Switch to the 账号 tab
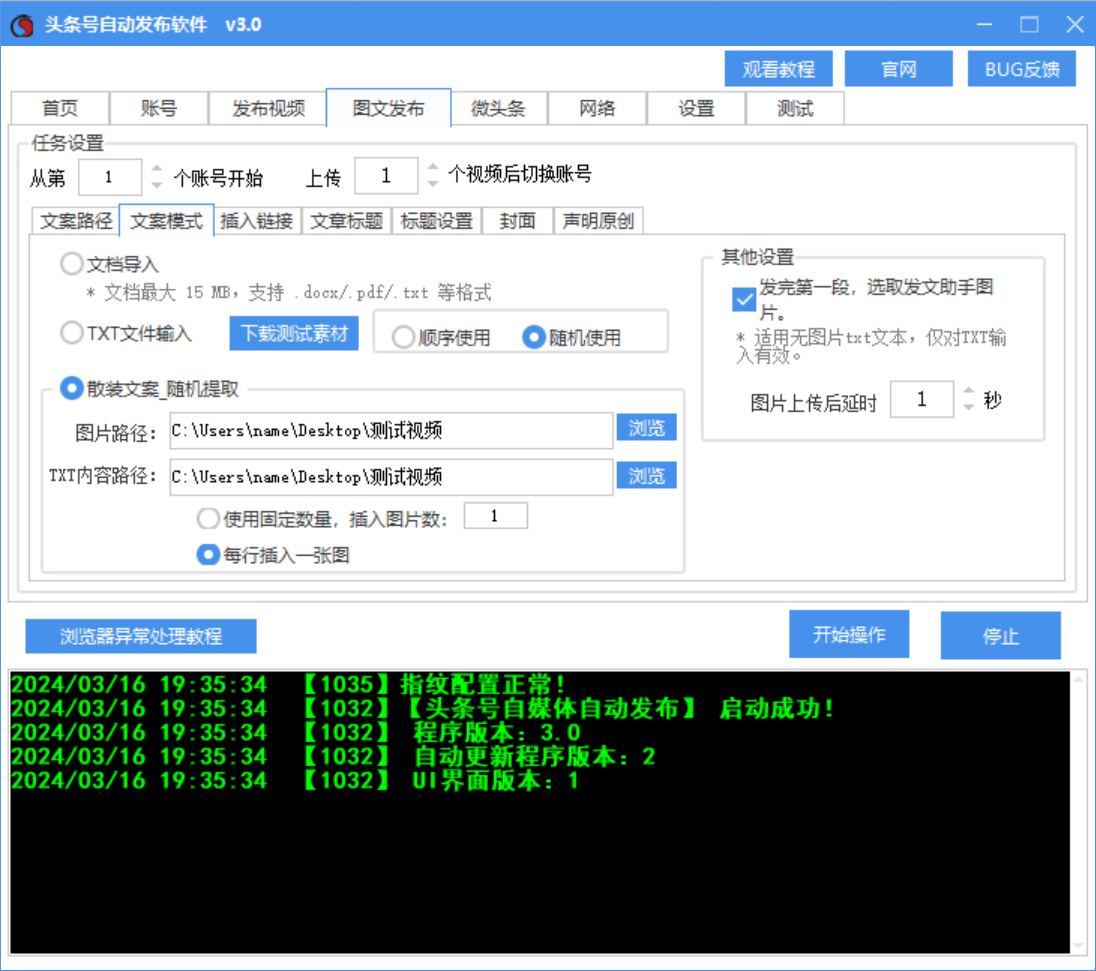Image resolution: width=1096 pixels, height=971 pixels. coord(159,108)
